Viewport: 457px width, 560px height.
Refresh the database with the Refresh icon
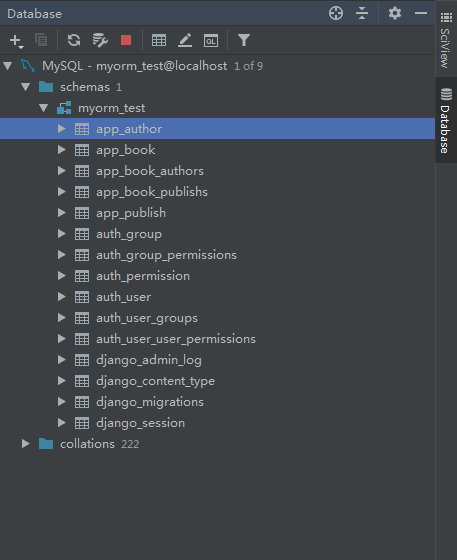(74, 40)
